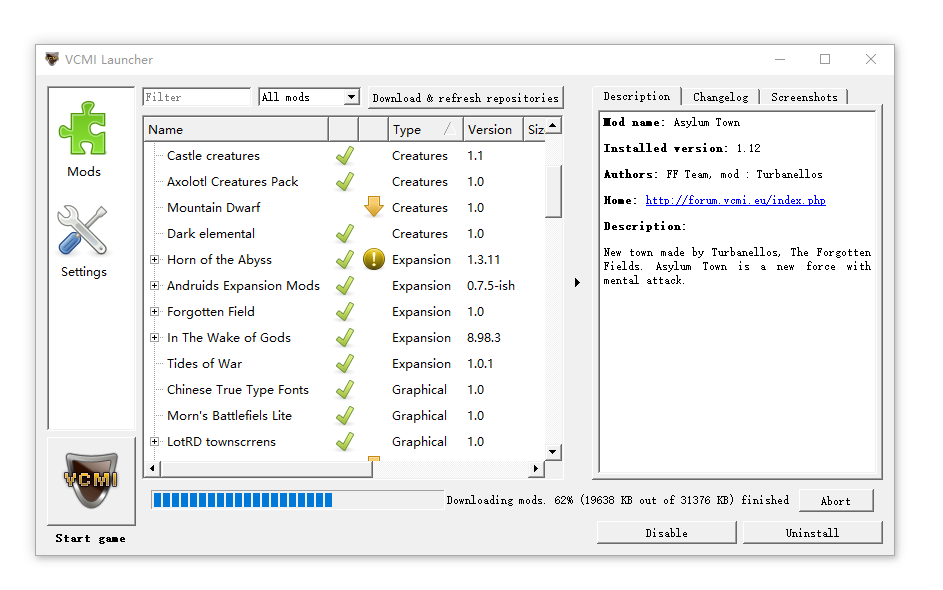Screen dimensions: 943x590
Task: Click the enabled checkmark for Dark elemental
Action: tap(344, 234)
